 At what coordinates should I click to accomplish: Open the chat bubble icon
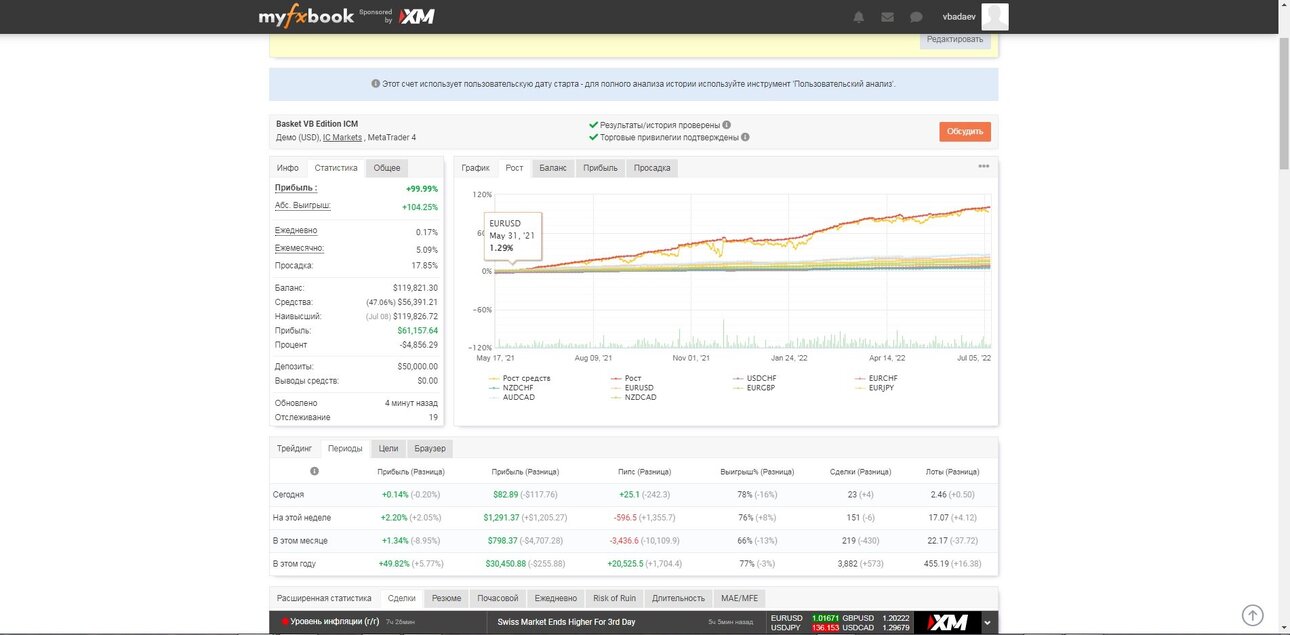[x=916, y=17]
